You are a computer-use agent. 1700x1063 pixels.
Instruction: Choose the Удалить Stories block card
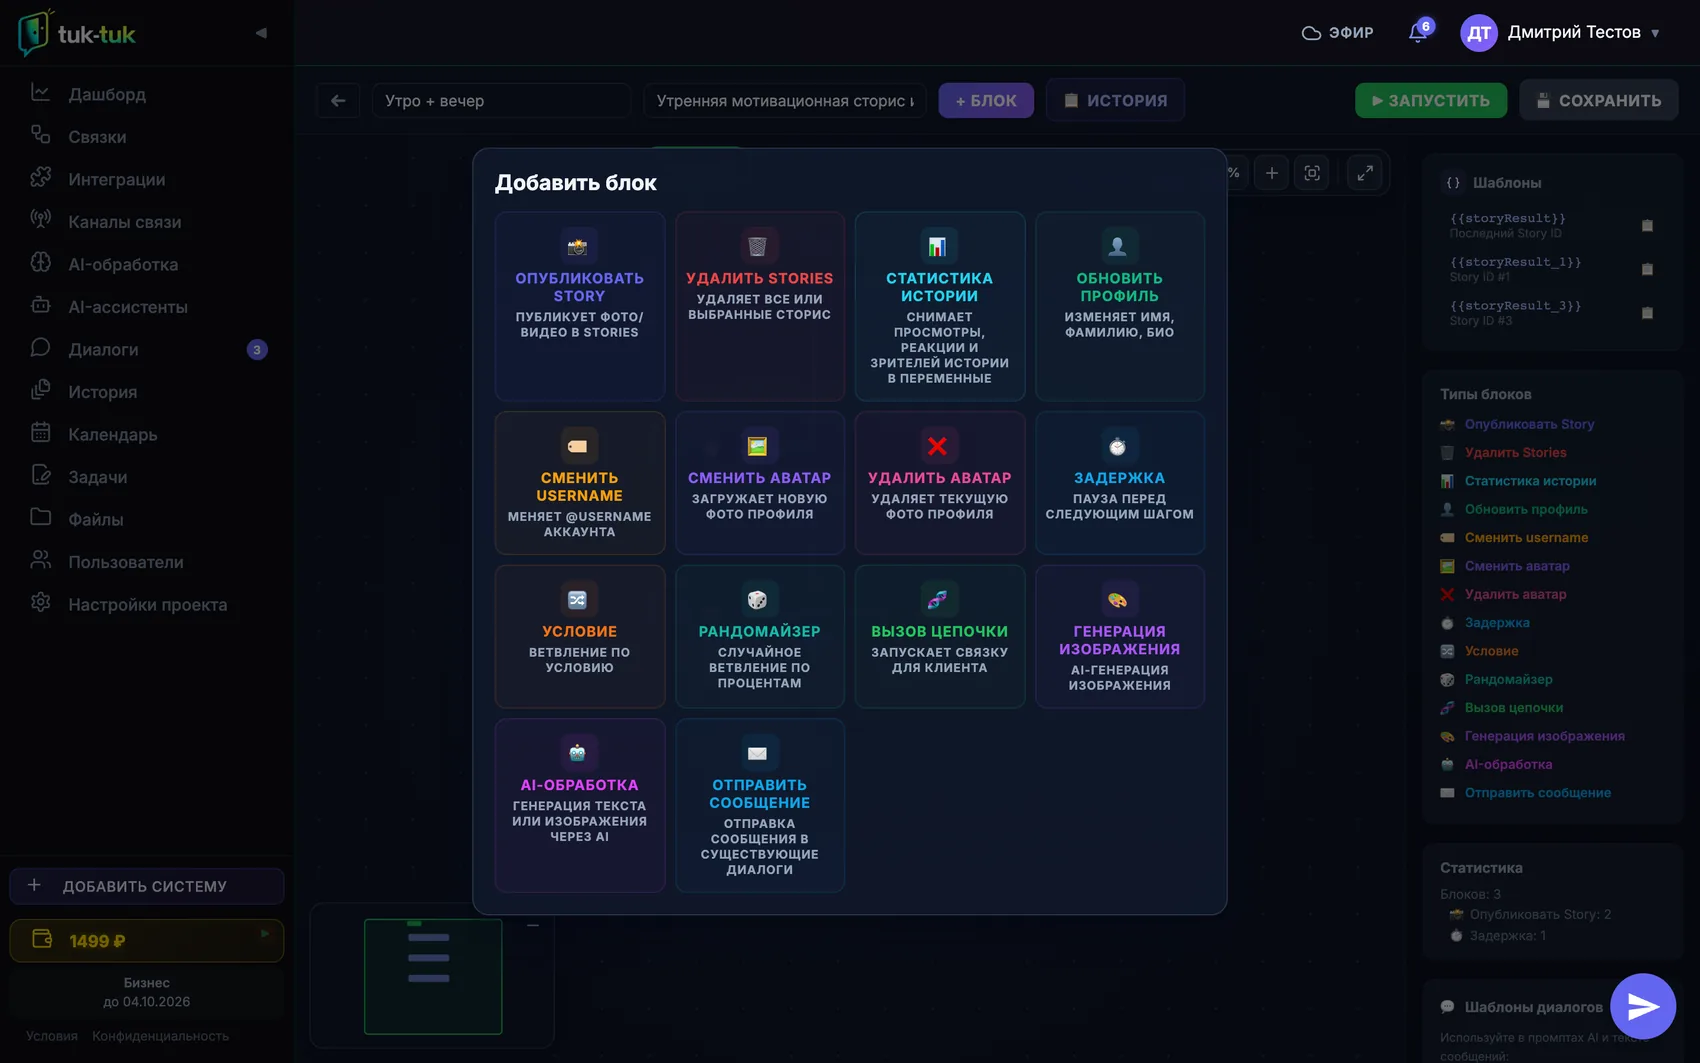click(x=759, y=306)
